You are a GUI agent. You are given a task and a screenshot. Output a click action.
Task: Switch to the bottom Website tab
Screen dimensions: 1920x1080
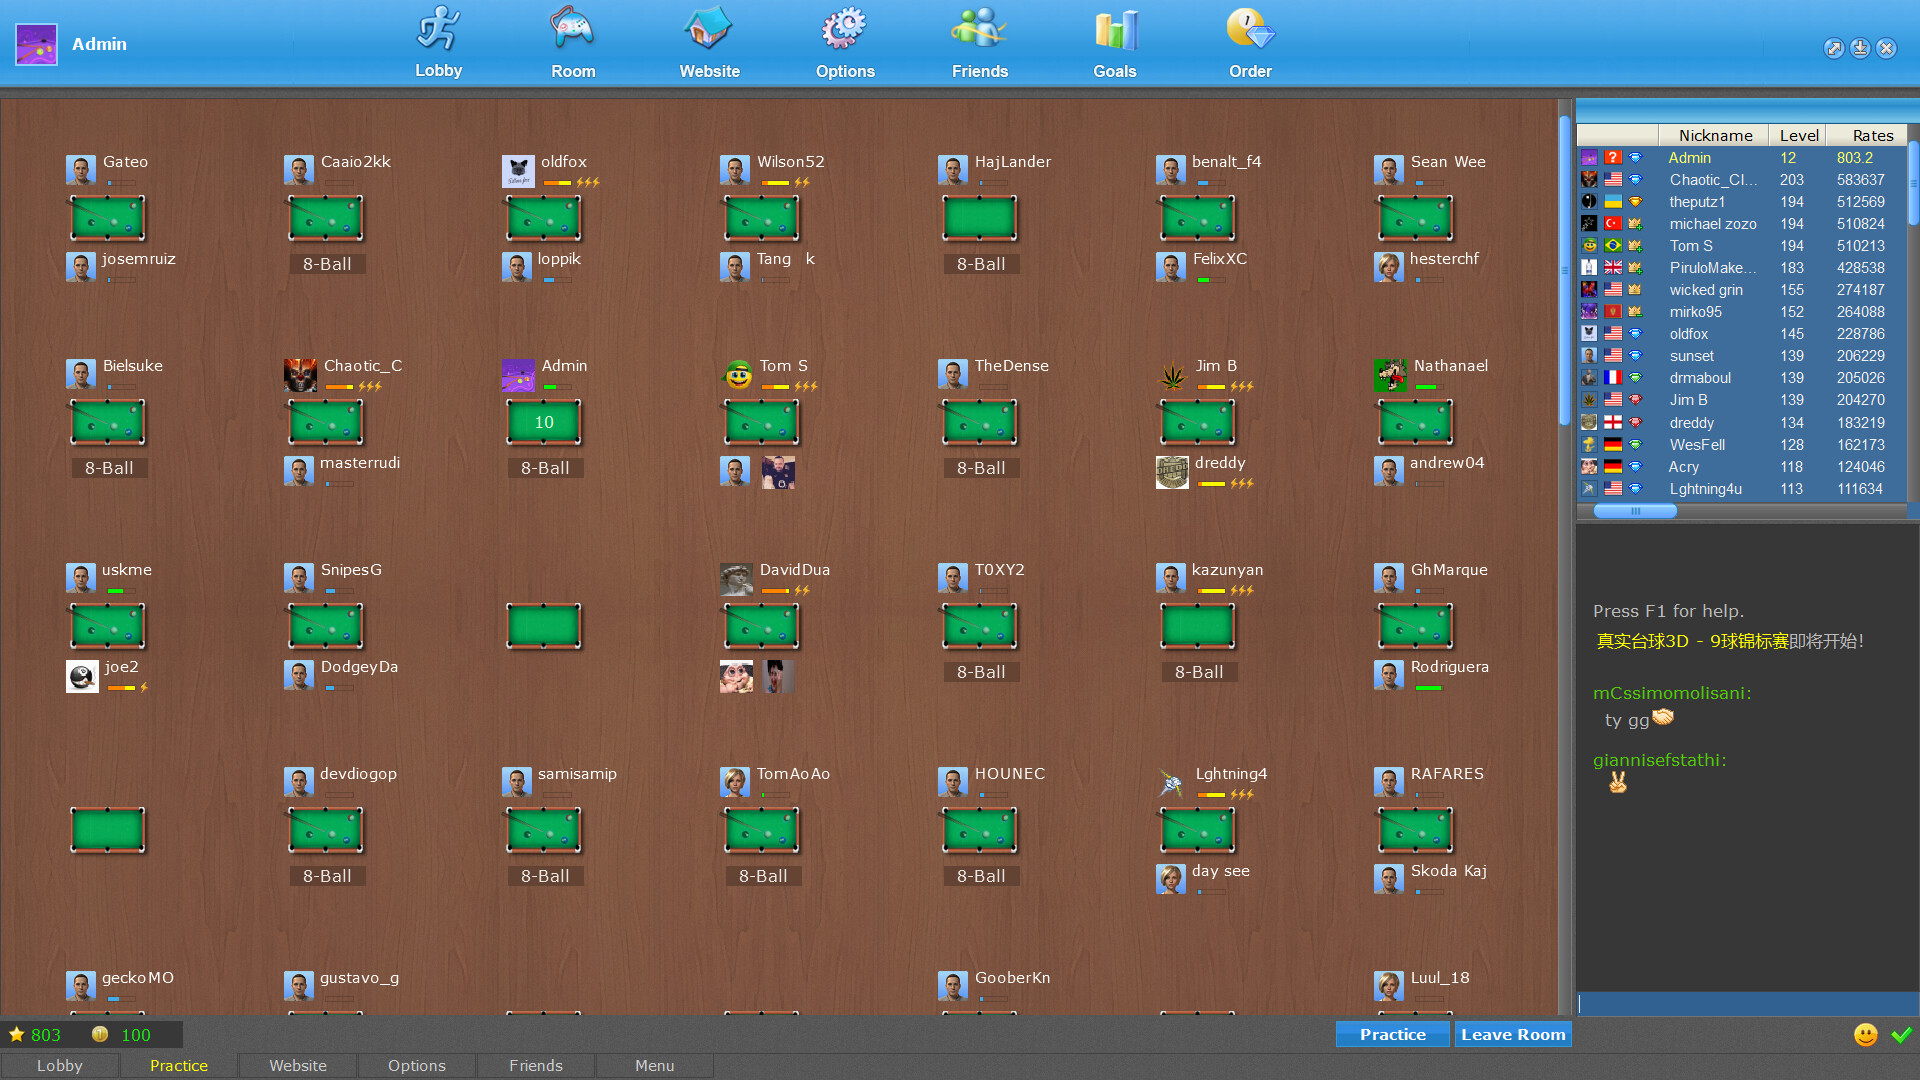[x=298, y=1066]
